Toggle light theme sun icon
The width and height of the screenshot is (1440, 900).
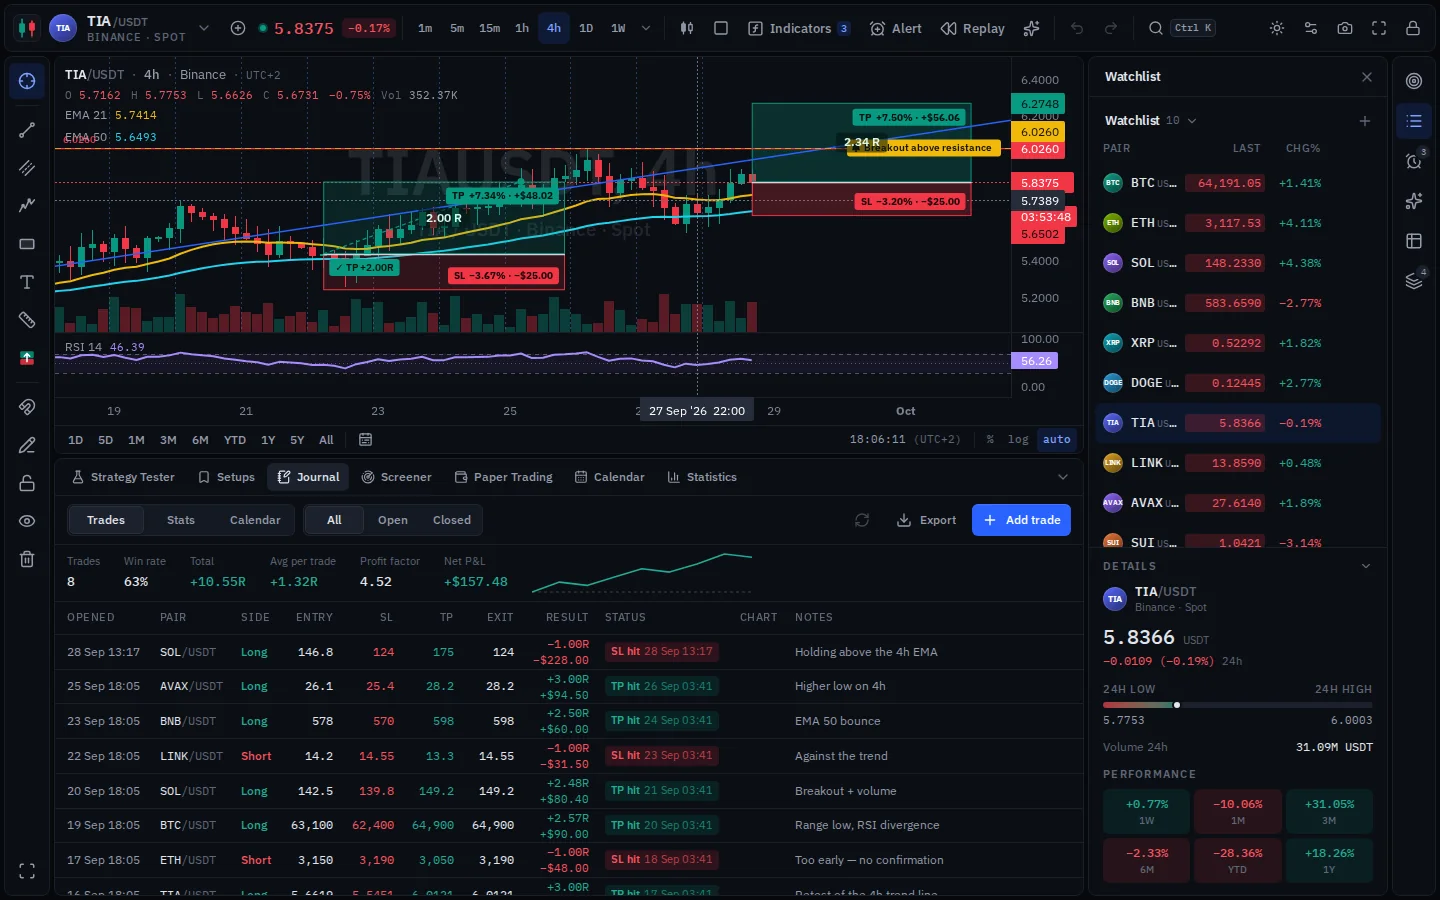coord(1277,28)
